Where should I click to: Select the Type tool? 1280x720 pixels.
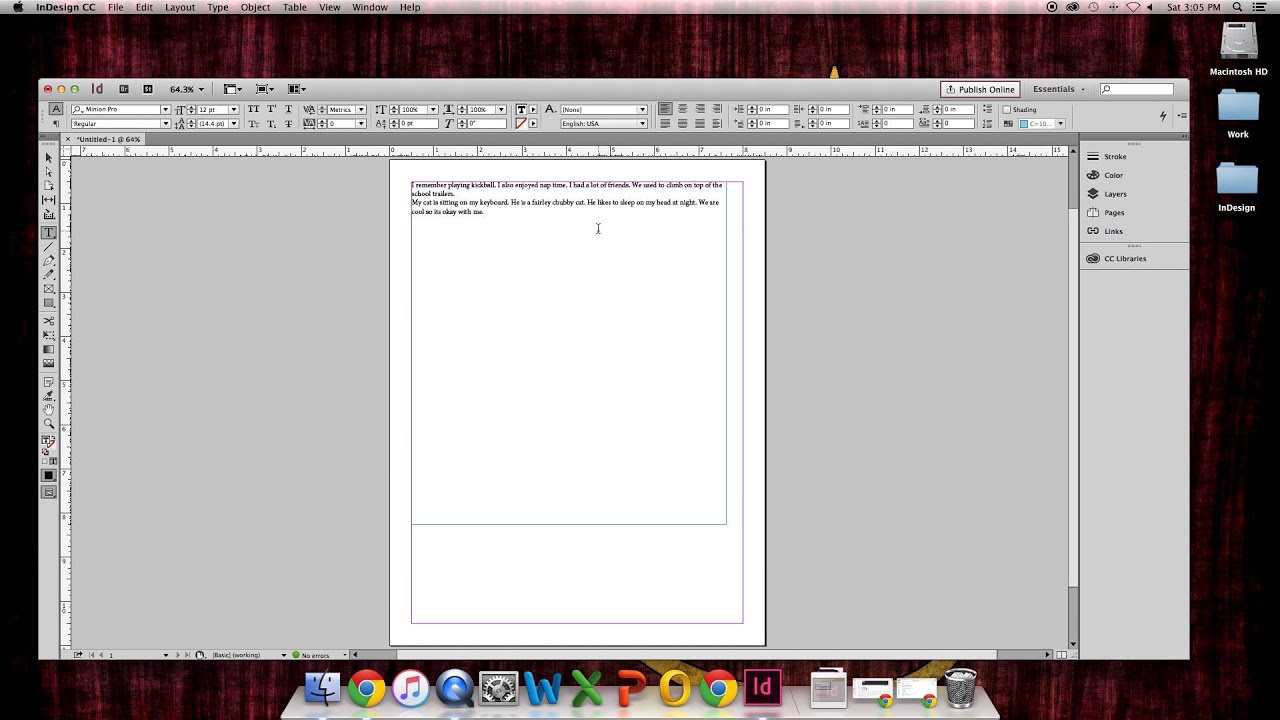click(x=48, y=232)
